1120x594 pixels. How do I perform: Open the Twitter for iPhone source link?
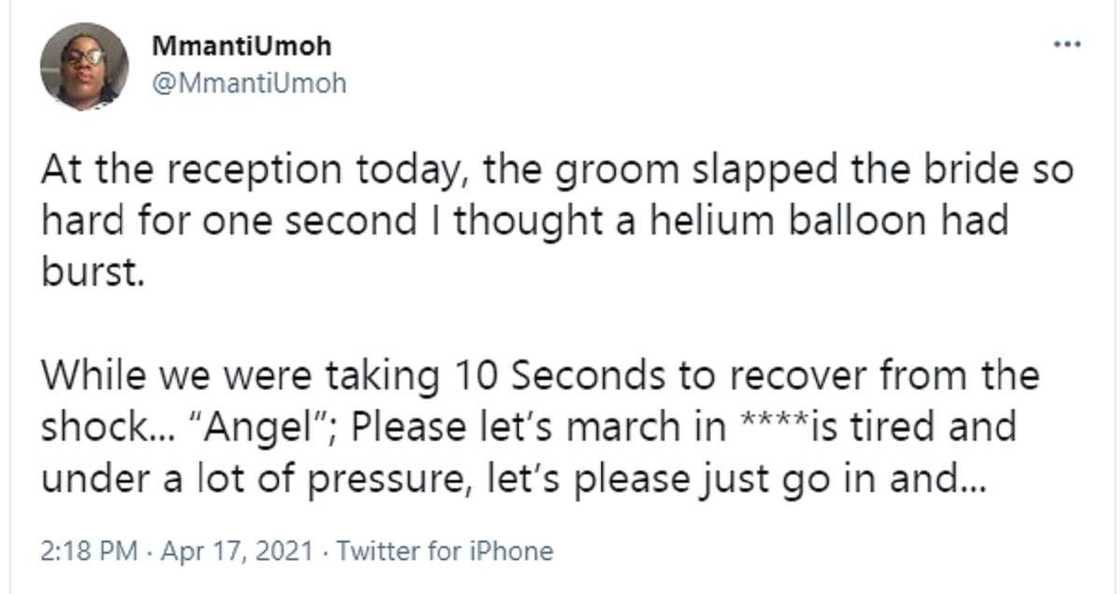445,550
